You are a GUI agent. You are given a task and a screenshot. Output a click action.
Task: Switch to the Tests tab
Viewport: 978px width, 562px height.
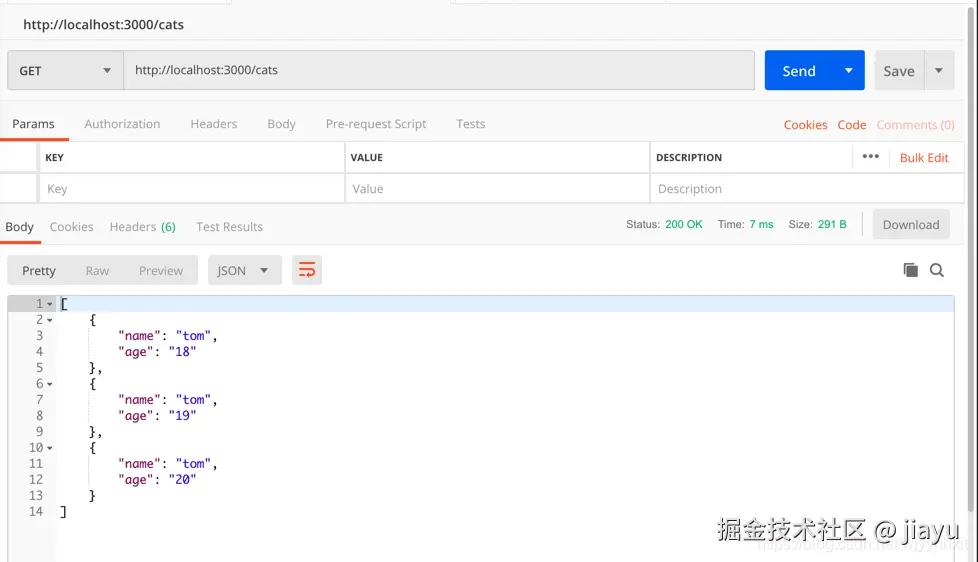click(470, 124)
